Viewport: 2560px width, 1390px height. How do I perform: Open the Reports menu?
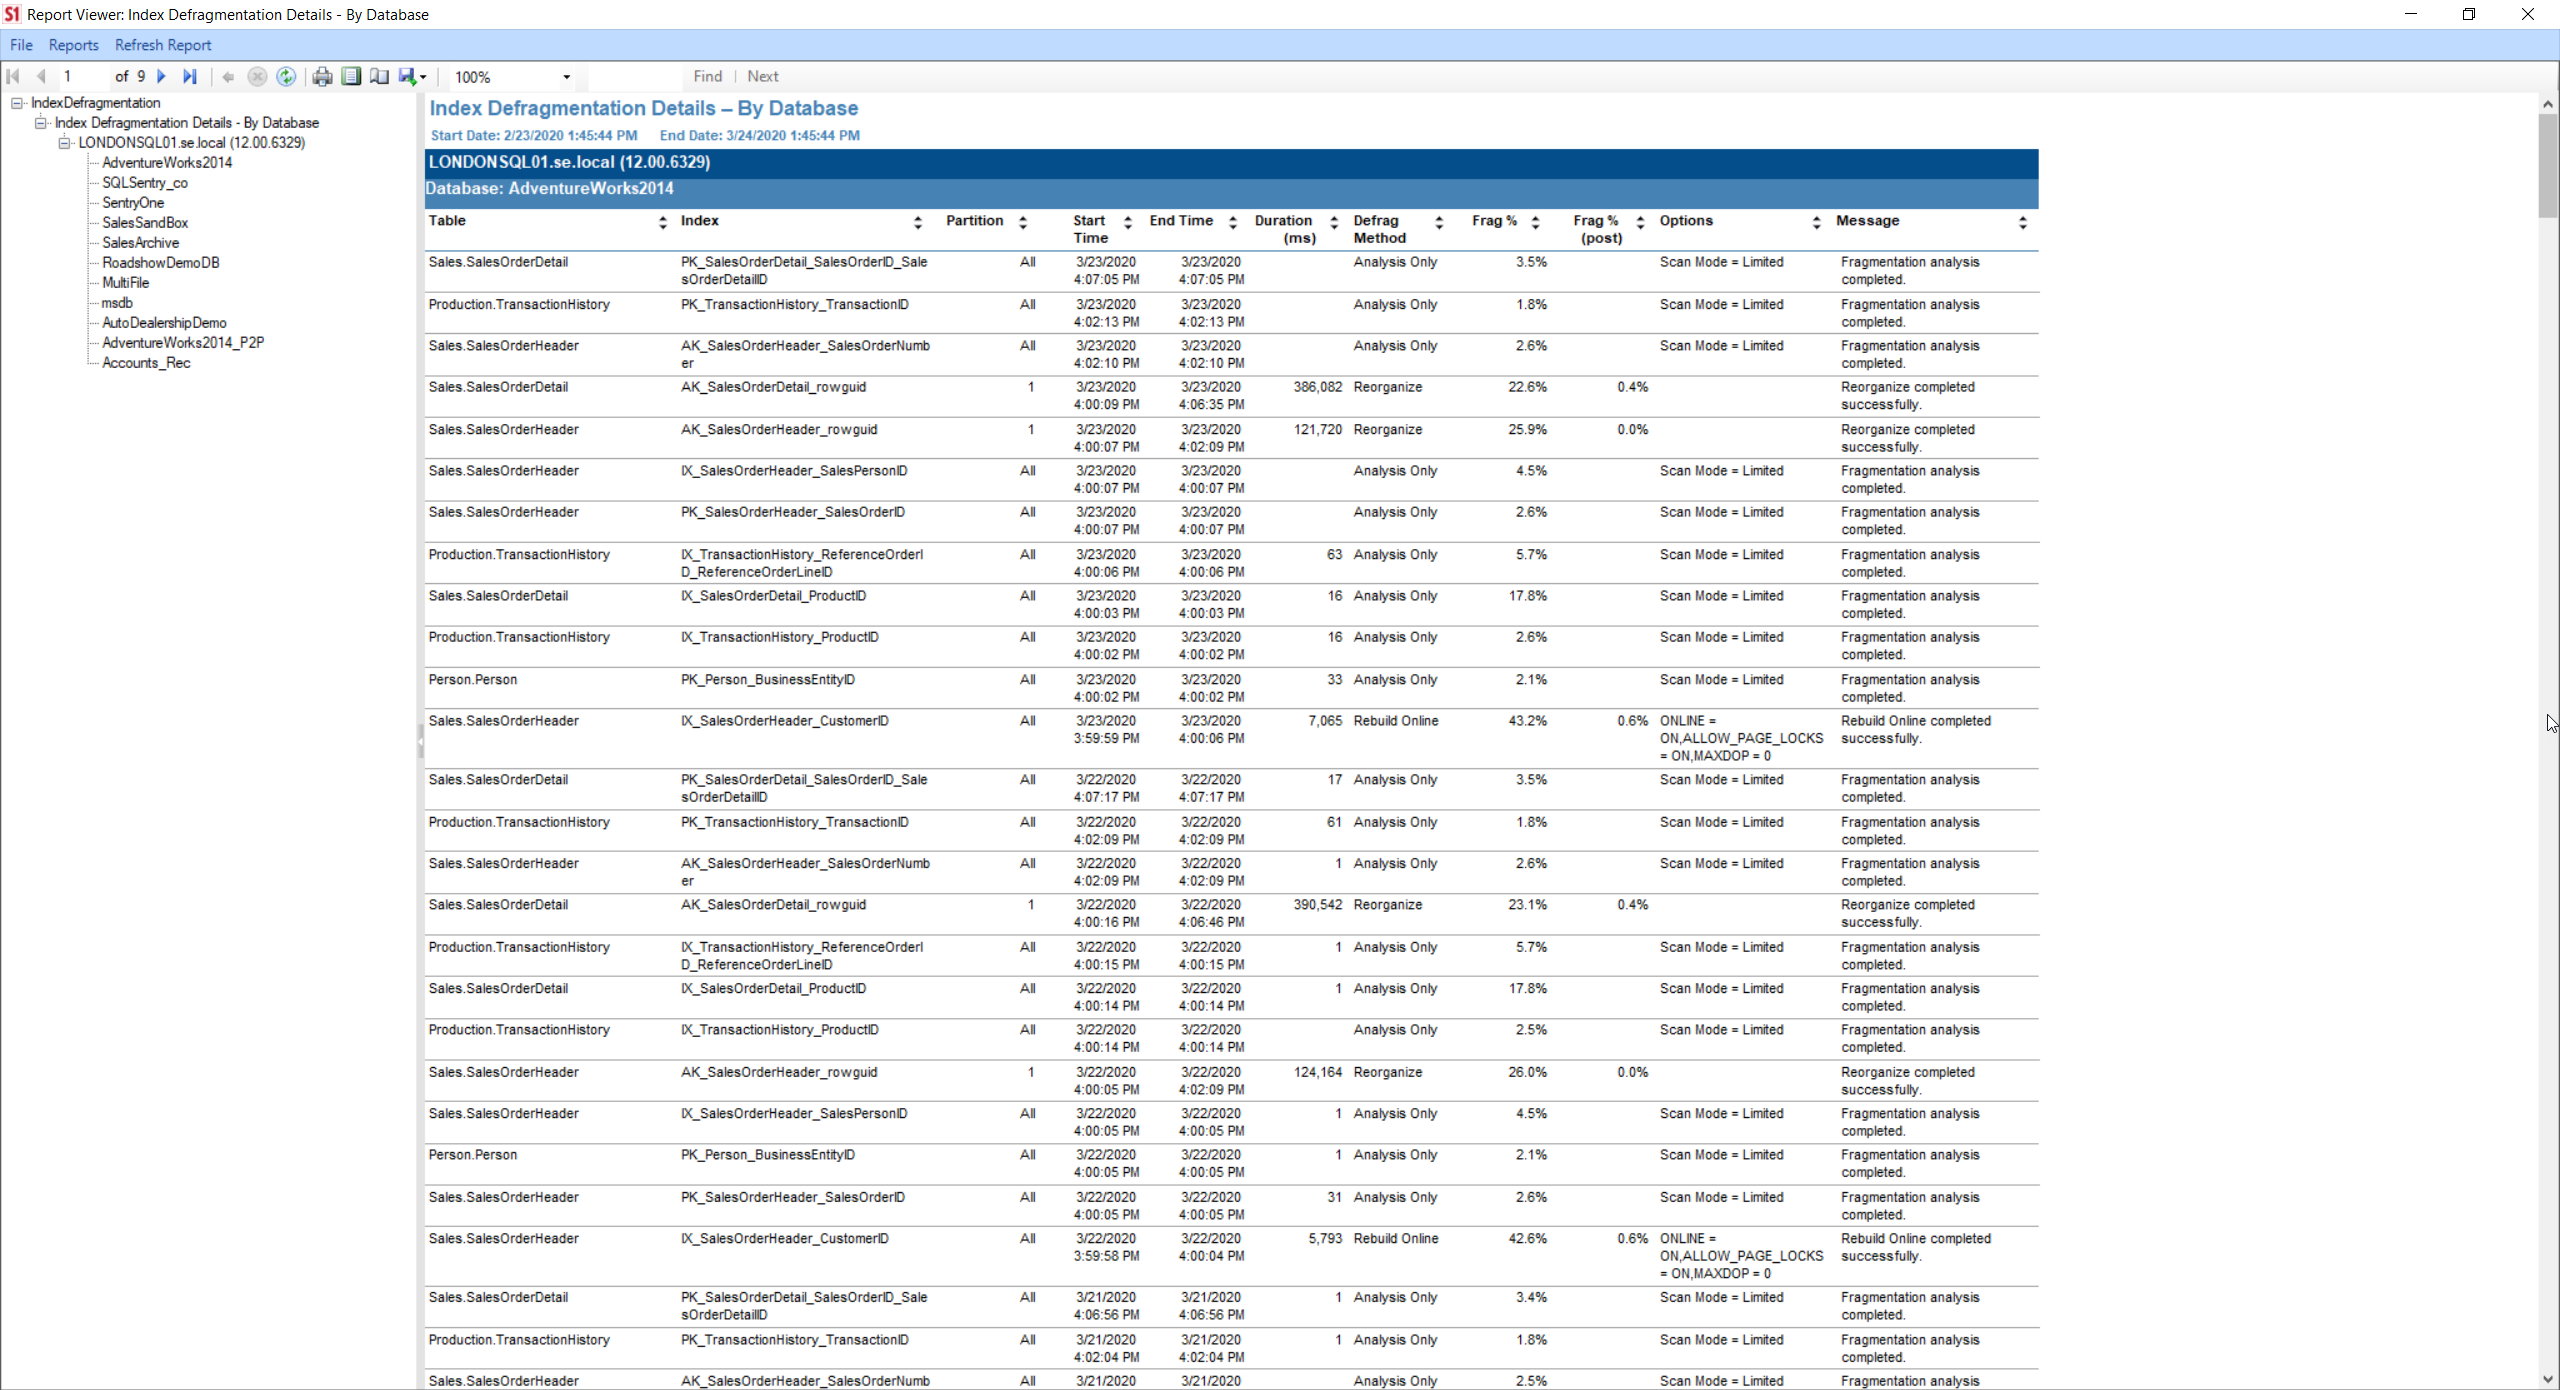[72, 44]
